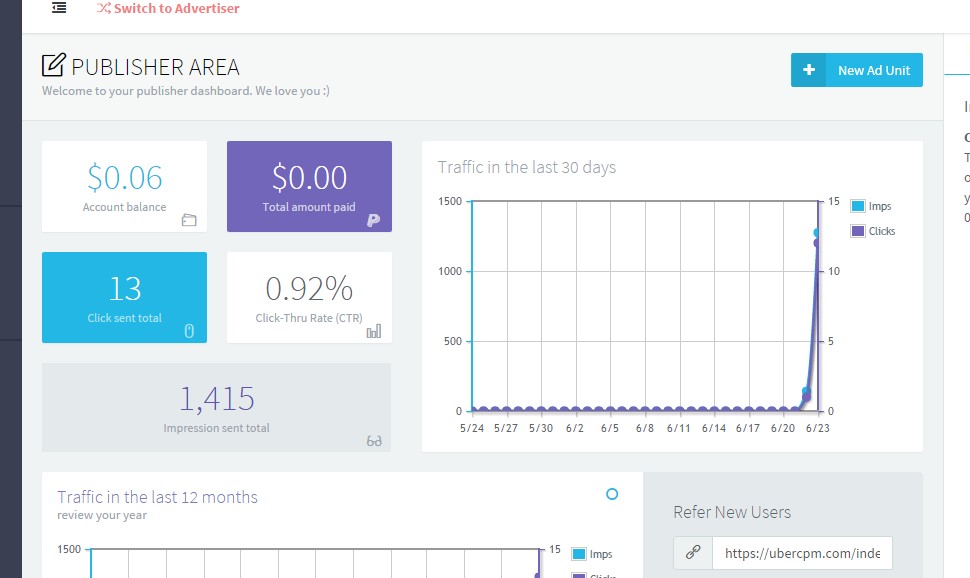The width and height of the screenshot is (970, 578).
Task: Click the shuffle icon beside Switch to Advertiser
Action: [104, 9]
